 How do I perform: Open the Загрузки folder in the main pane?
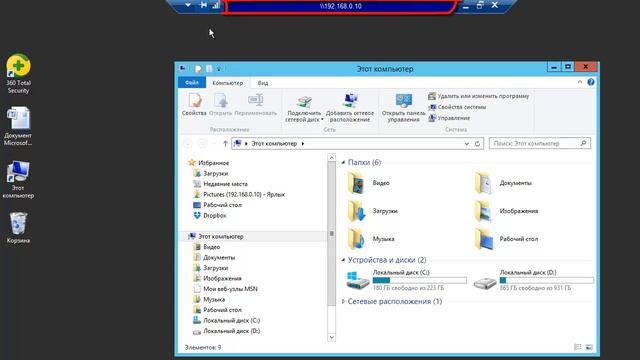click(372, 211)
